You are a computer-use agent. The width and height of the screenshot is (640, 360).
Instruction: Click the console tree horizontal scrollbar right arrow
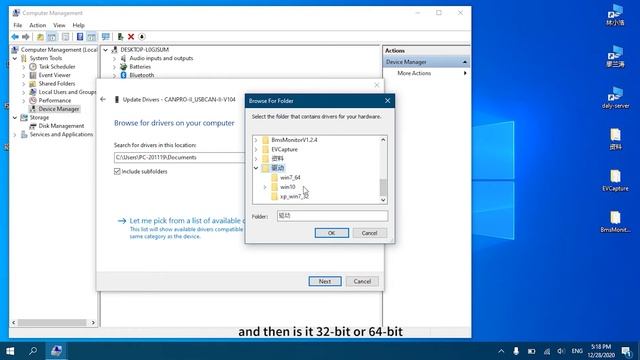coord(93,322)
